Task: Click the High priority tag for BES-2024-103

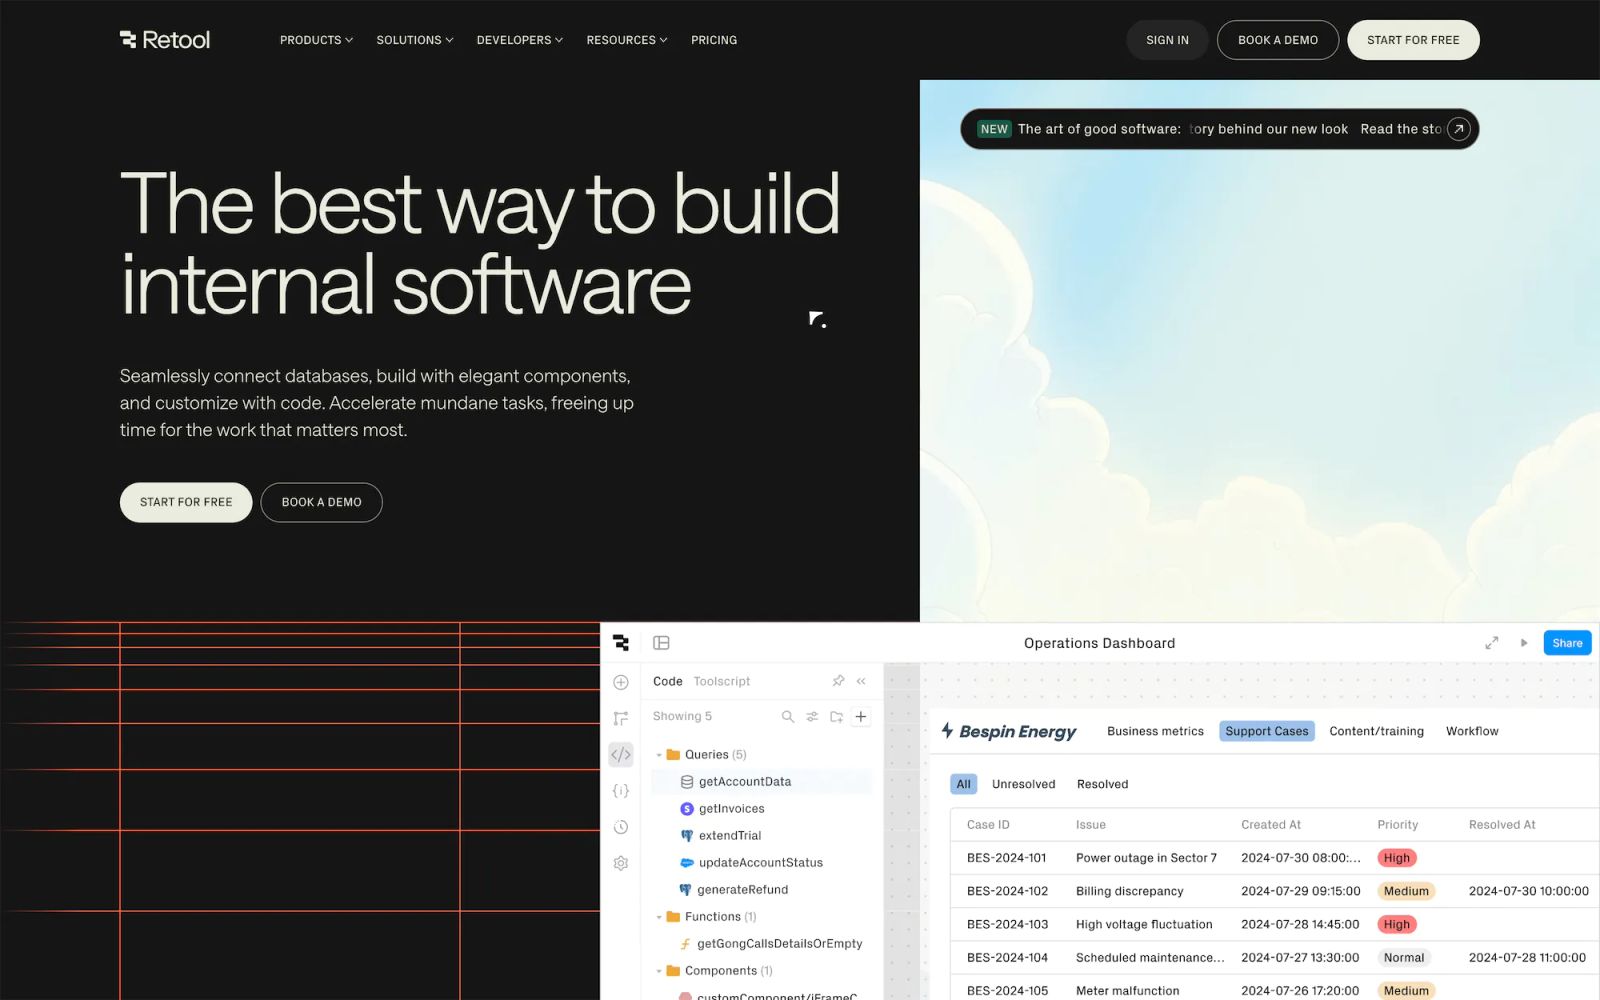Action: 1396,924
